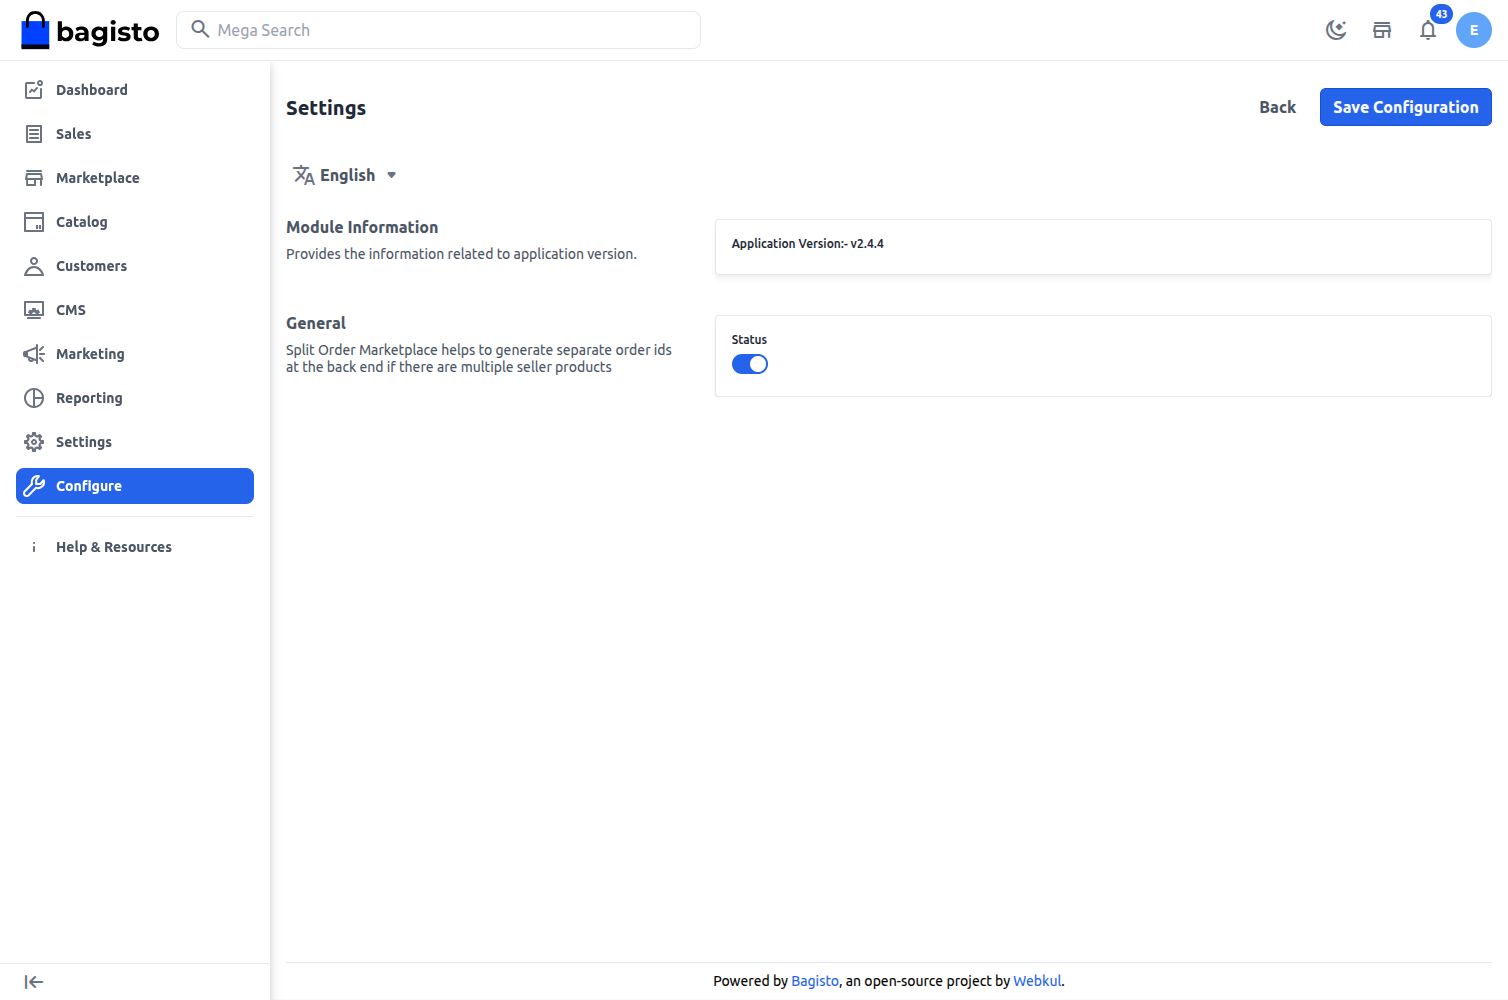Open the English locale dropdown

(x=345, y=175)
